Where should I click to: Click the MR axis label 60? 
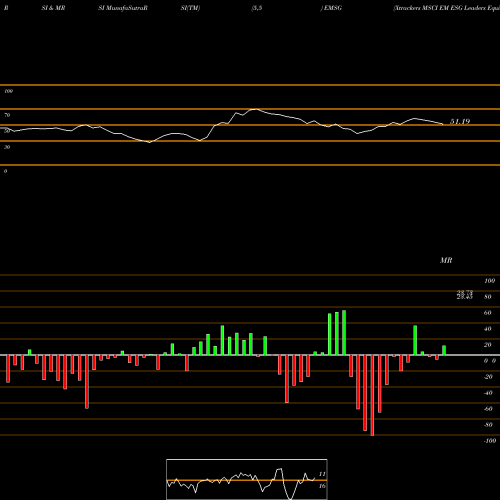click(x=488, y=313)
